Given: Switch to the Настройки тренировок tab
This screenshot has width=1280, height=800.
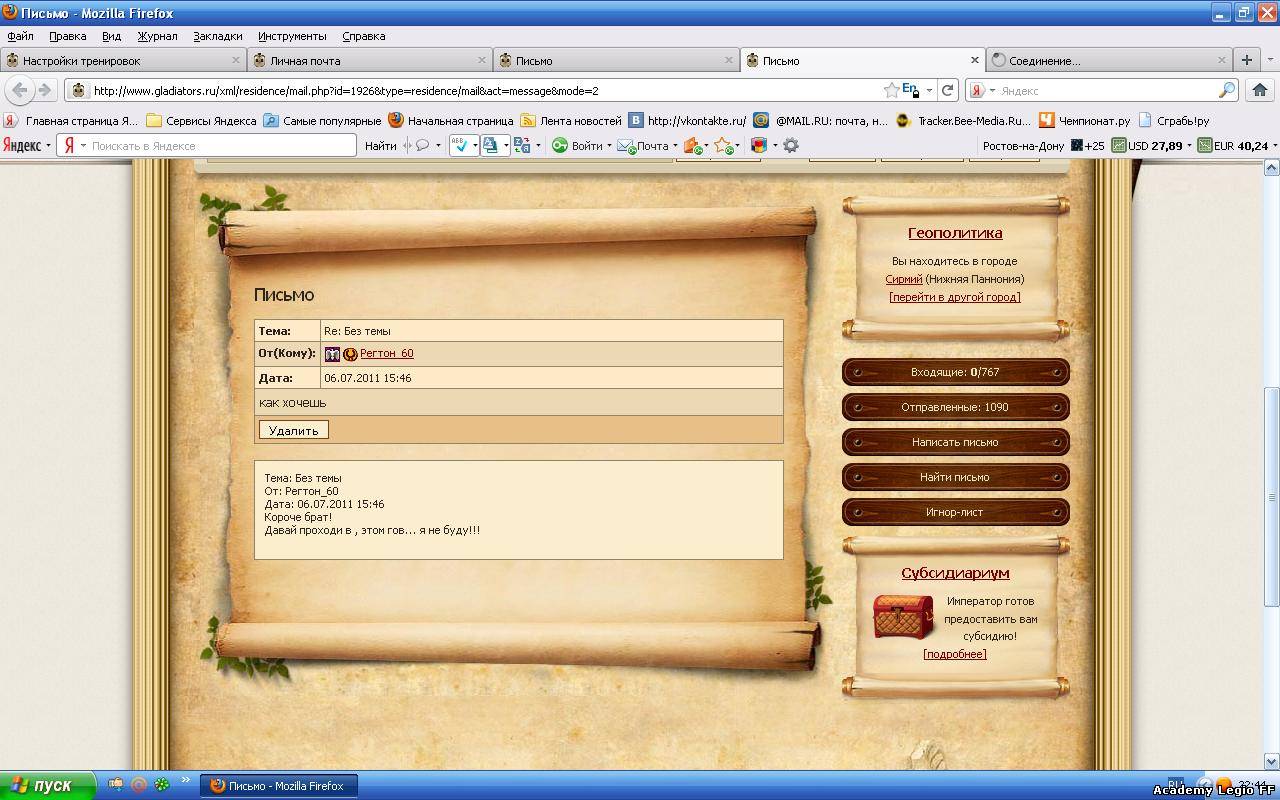Looking at the screenshot, I should (124, 60).
